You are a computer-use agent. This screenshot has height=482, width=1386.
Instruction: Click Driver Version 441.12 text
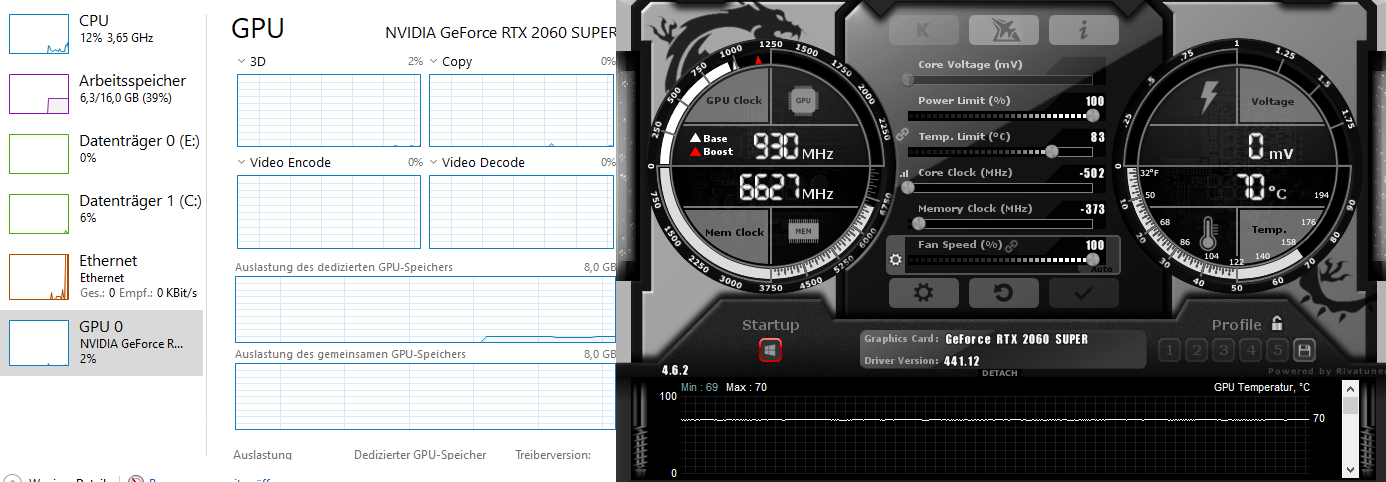tap(962, 361)
